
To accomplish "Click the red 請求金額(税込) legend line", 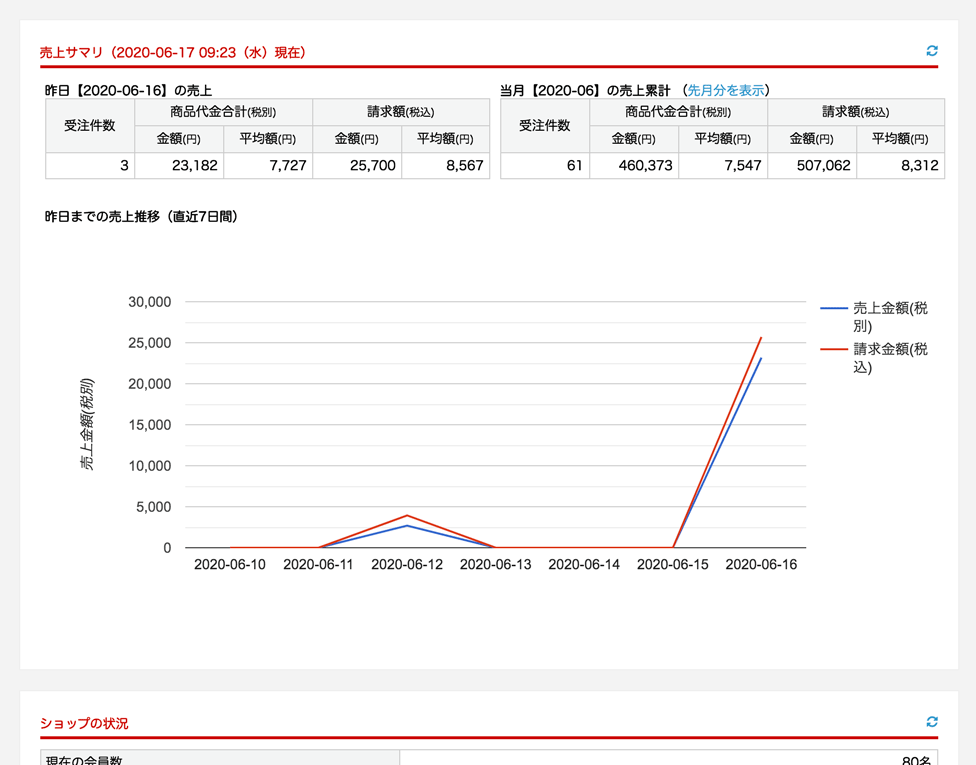I will point(834,349).
